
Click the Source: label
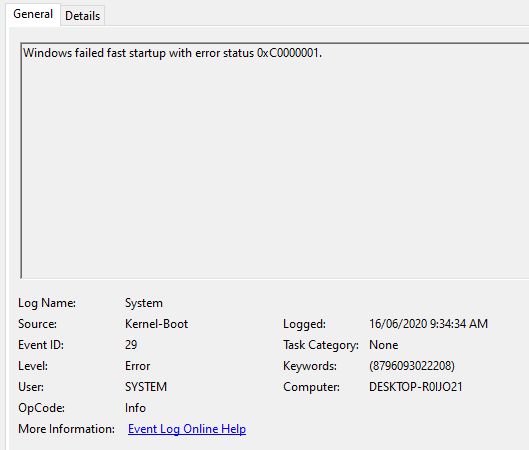(37, 324)
